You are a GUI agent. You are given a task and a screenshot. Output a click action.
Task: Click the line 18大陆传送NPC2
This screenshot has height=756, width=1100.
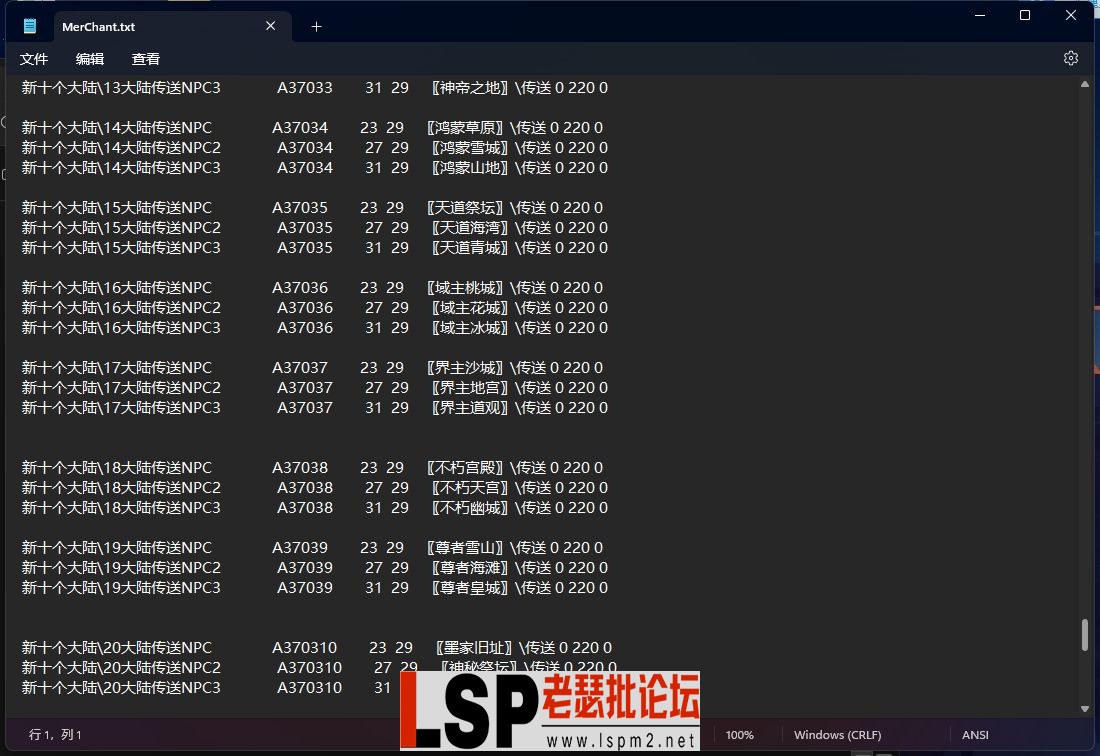tap(314, 487)
